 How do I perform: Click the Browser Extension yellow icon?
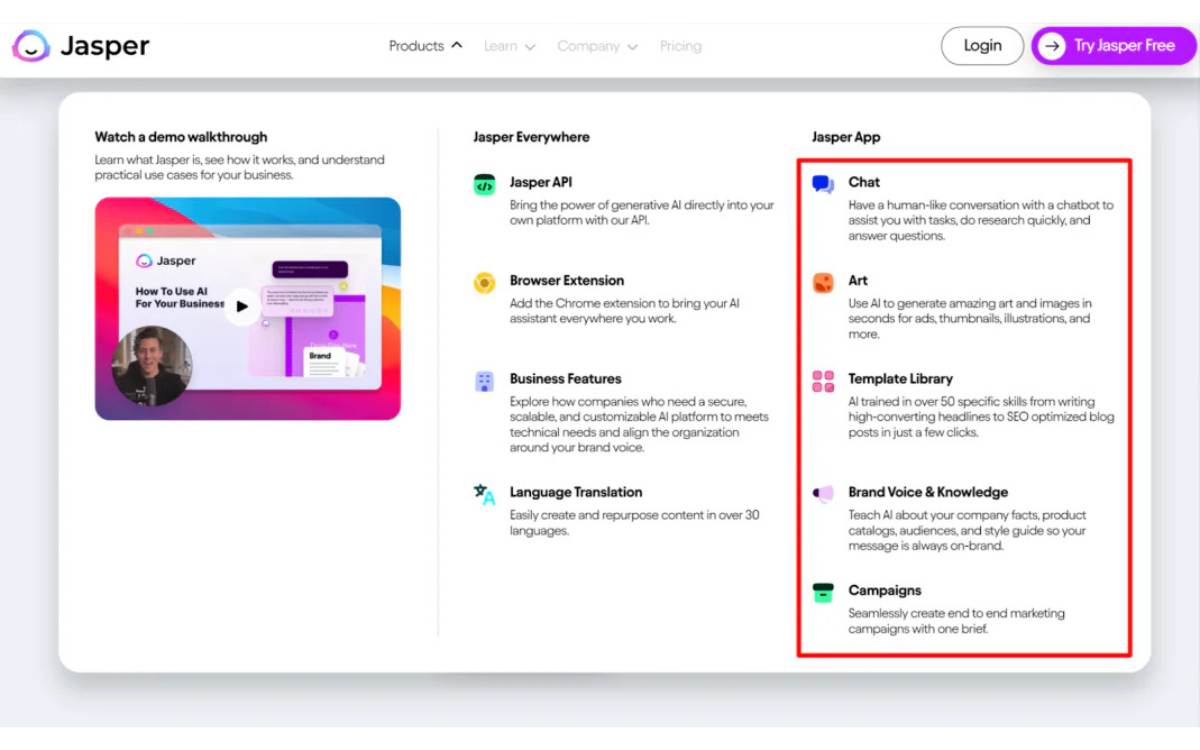coord(484,283)
